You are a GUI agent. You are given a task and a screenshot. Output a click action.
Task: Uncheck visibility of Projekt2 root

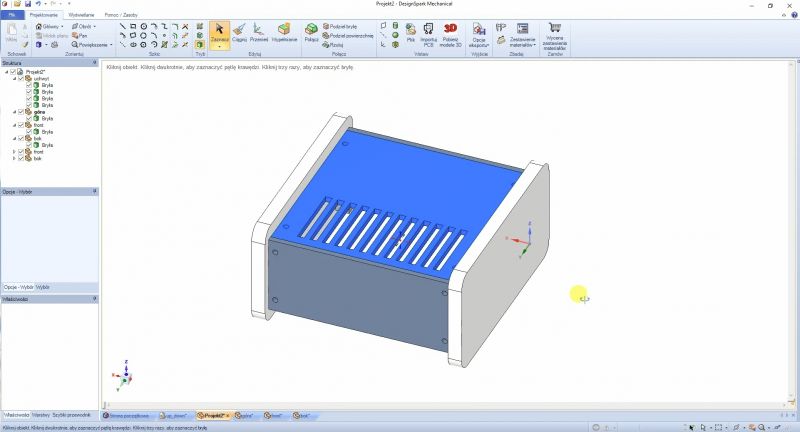(13, 72)
